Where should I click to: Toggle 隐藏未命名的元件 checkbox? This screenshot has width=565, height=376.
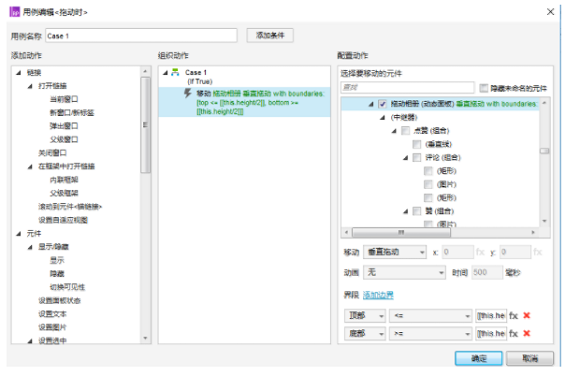pyautogui.click(x=484, y=88)
